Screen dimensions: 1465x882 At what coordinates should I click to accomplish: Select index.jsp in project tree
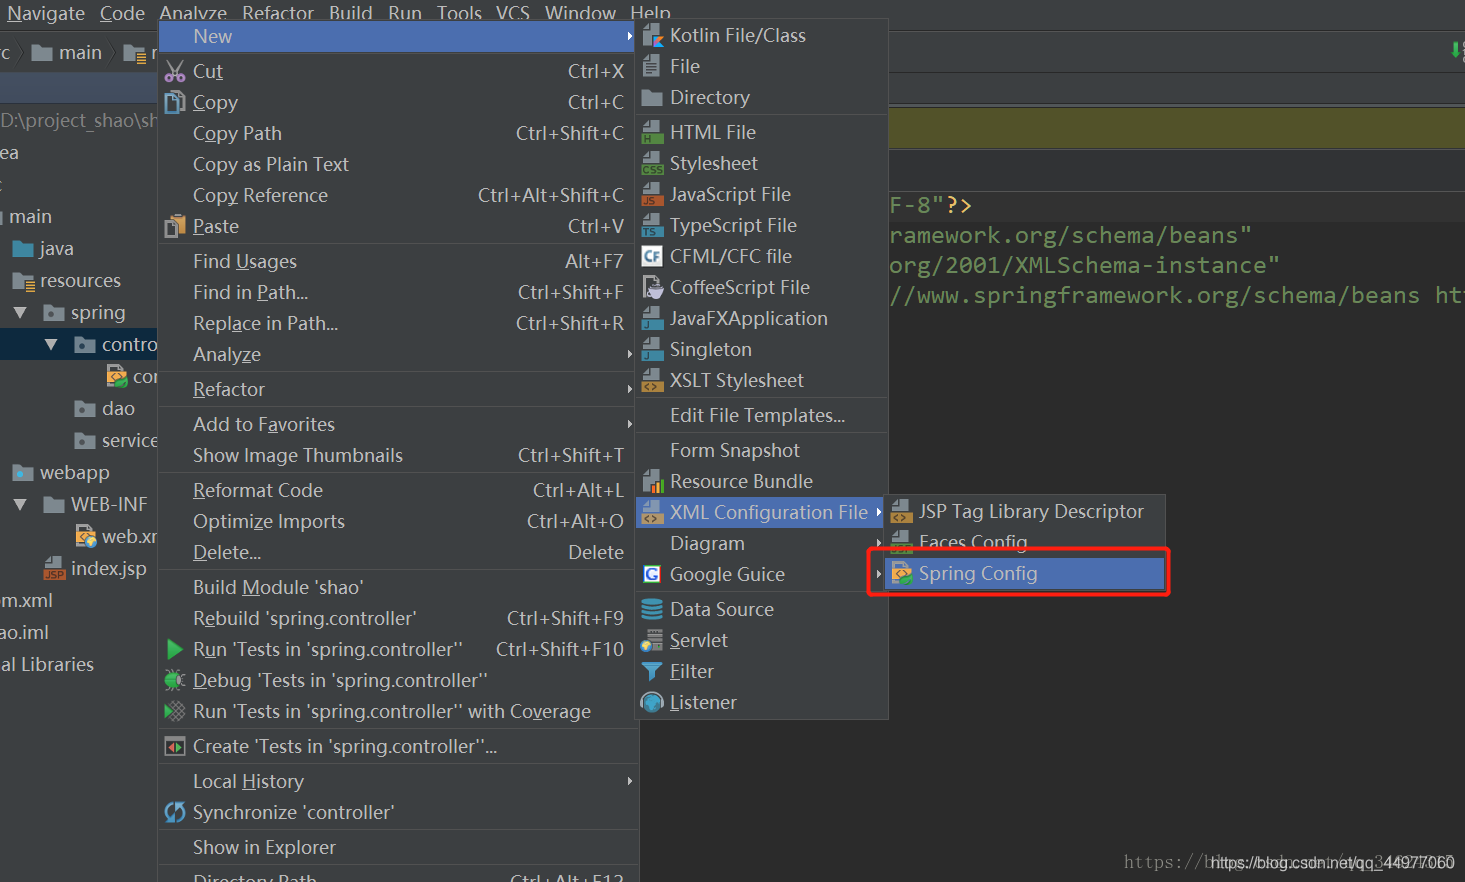click(x=95, y=569)
